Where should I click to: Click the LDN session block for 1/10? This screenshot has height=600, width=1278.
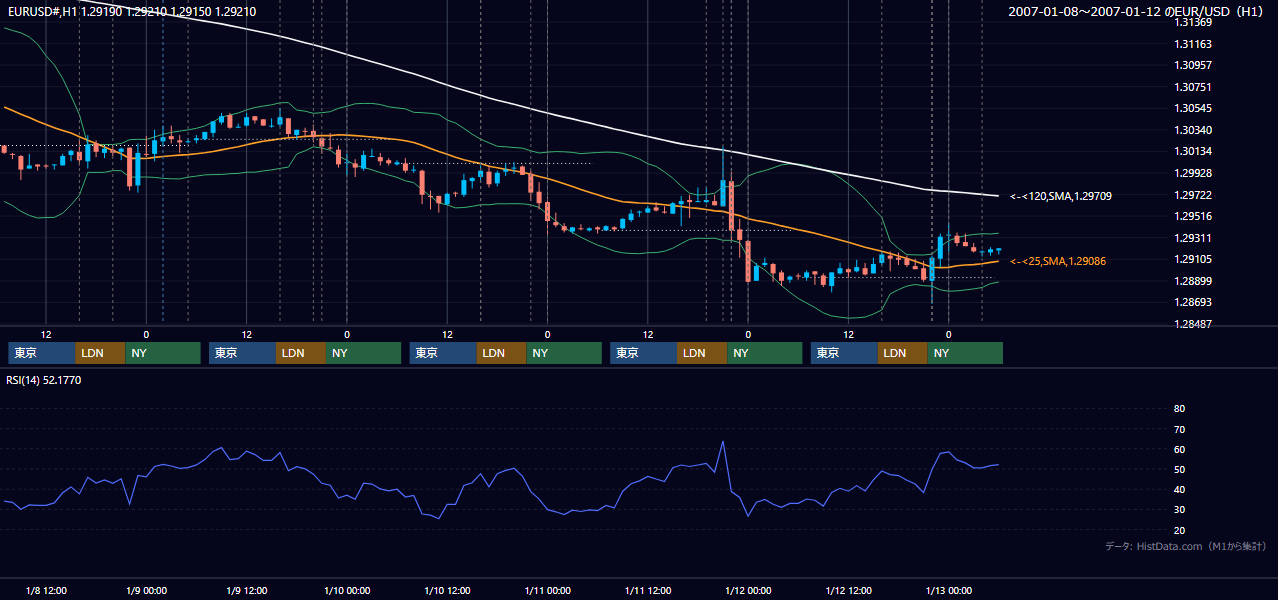coord(502,353)
